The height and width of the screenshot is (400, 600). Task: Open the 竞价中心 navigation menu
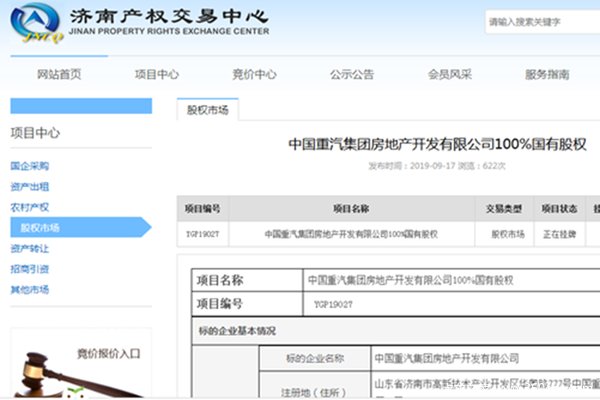point(254,74)
